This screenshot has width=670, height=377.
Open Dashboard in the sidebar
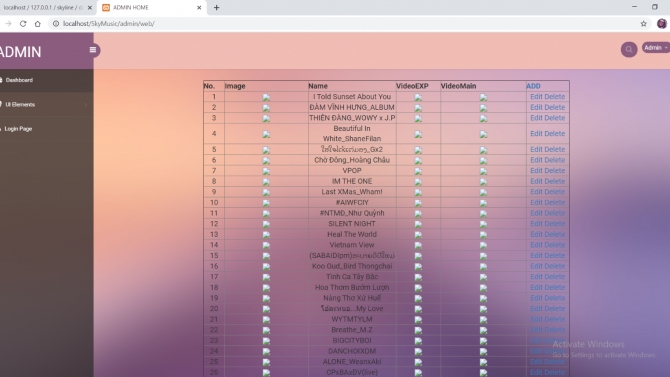click(19, 80)
